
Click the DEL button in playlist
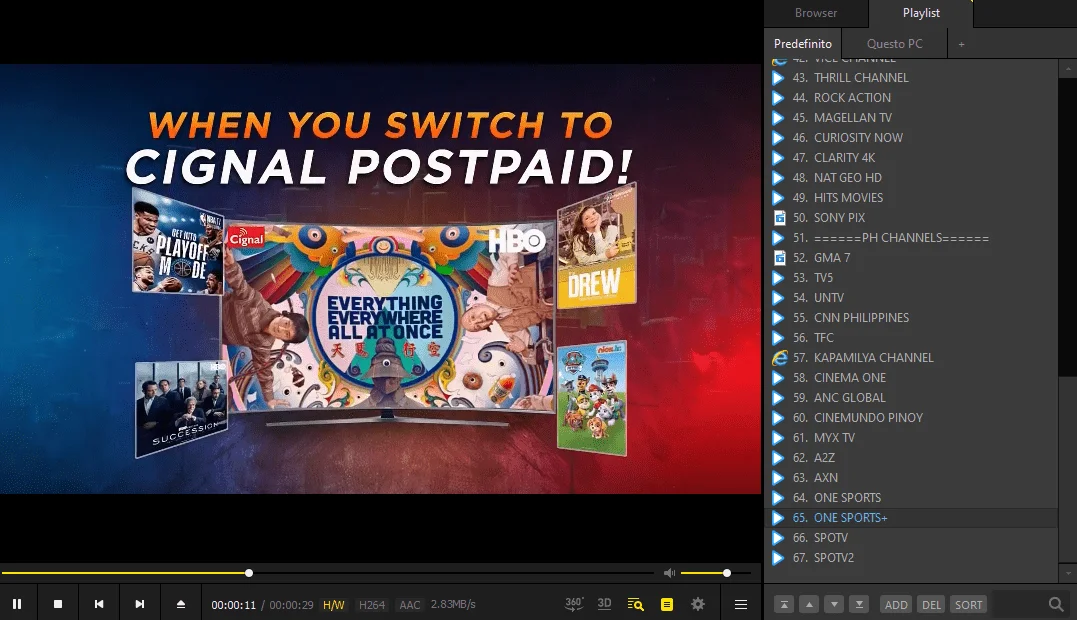tap(931, 604)
